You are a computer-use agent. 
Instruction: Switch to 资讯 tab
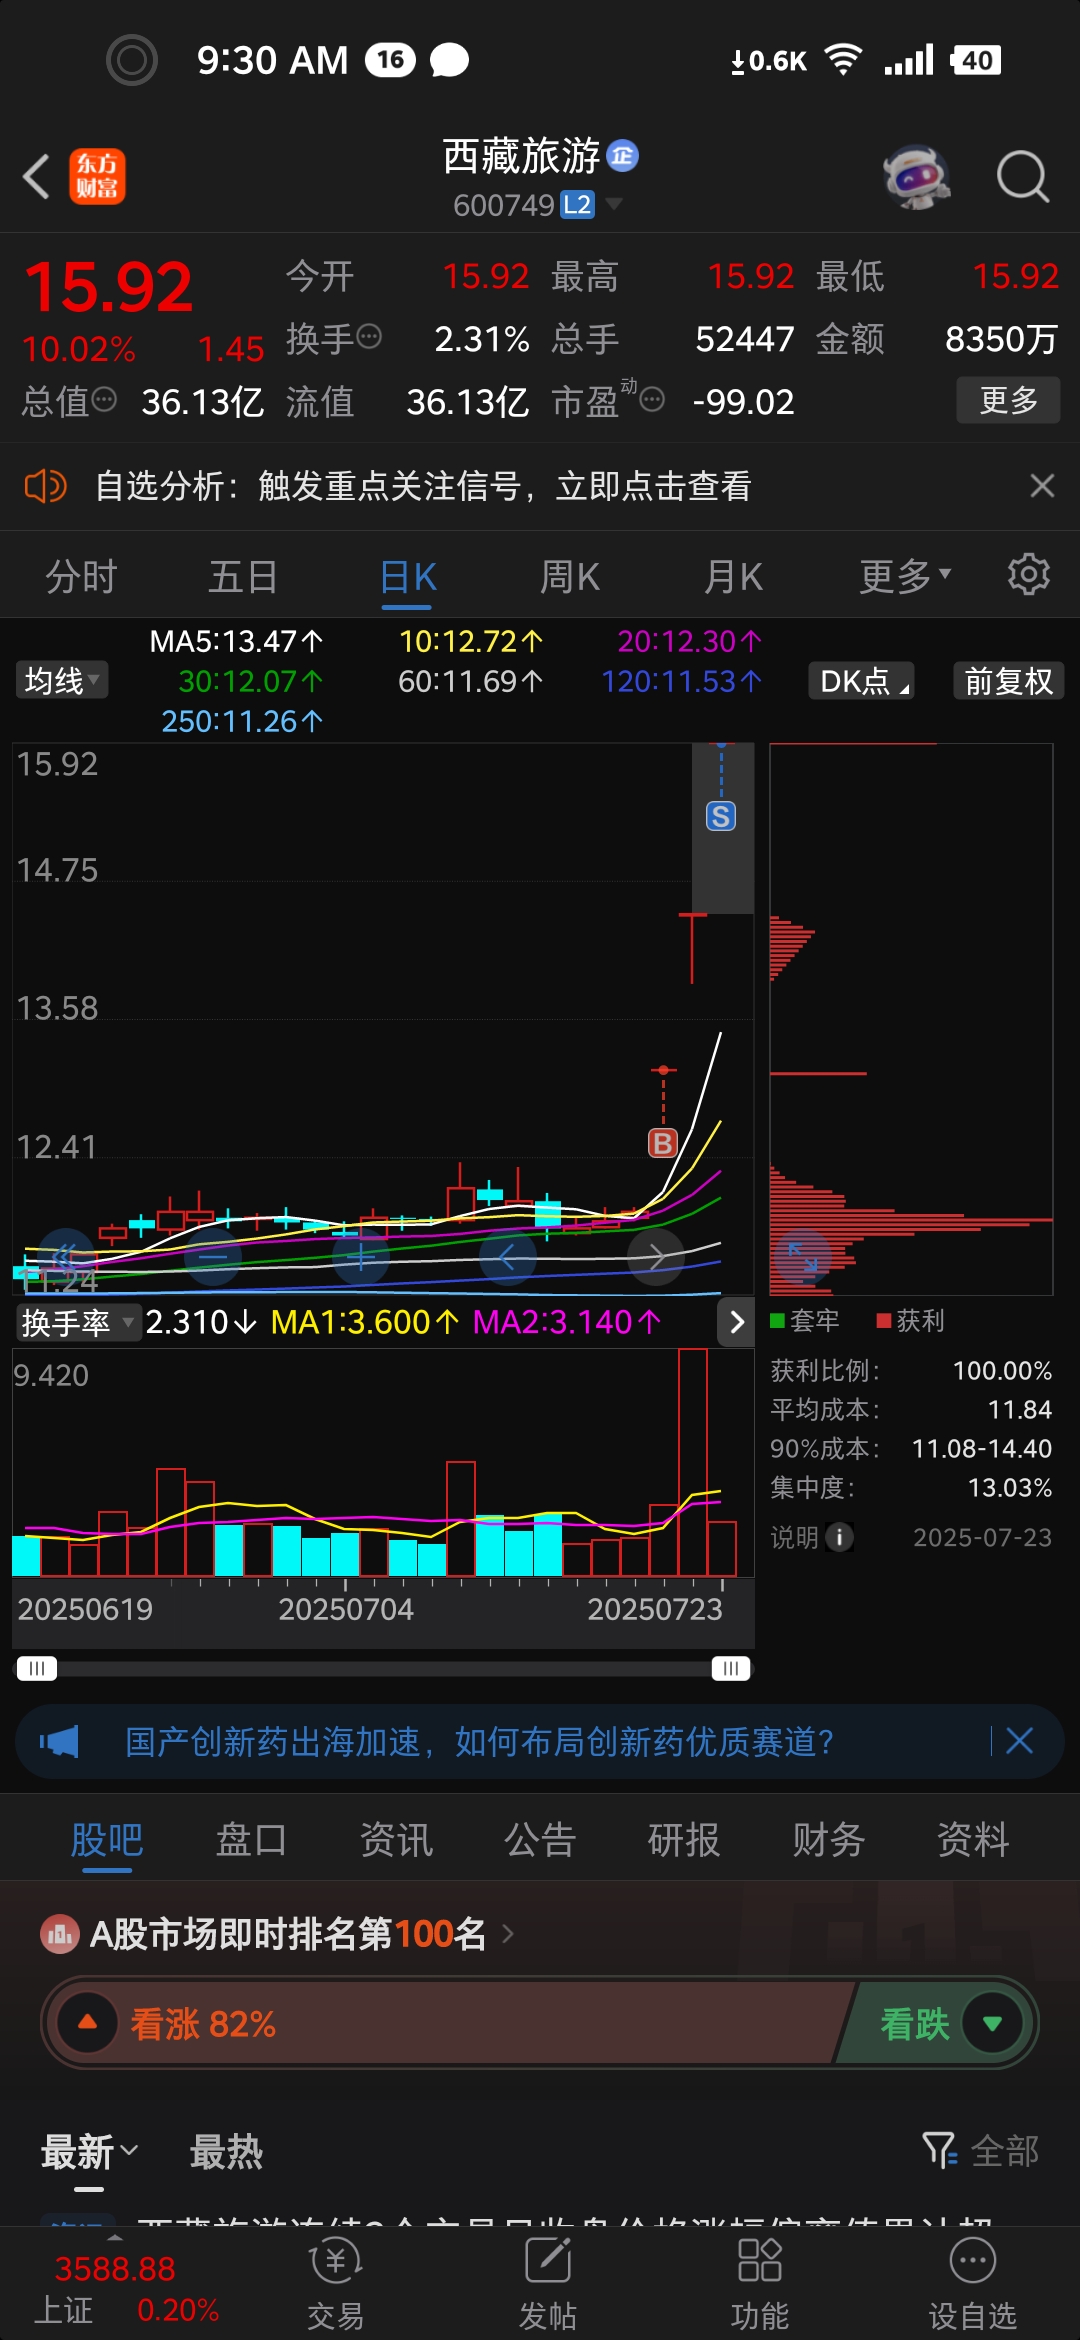(x=396, y=1839)
